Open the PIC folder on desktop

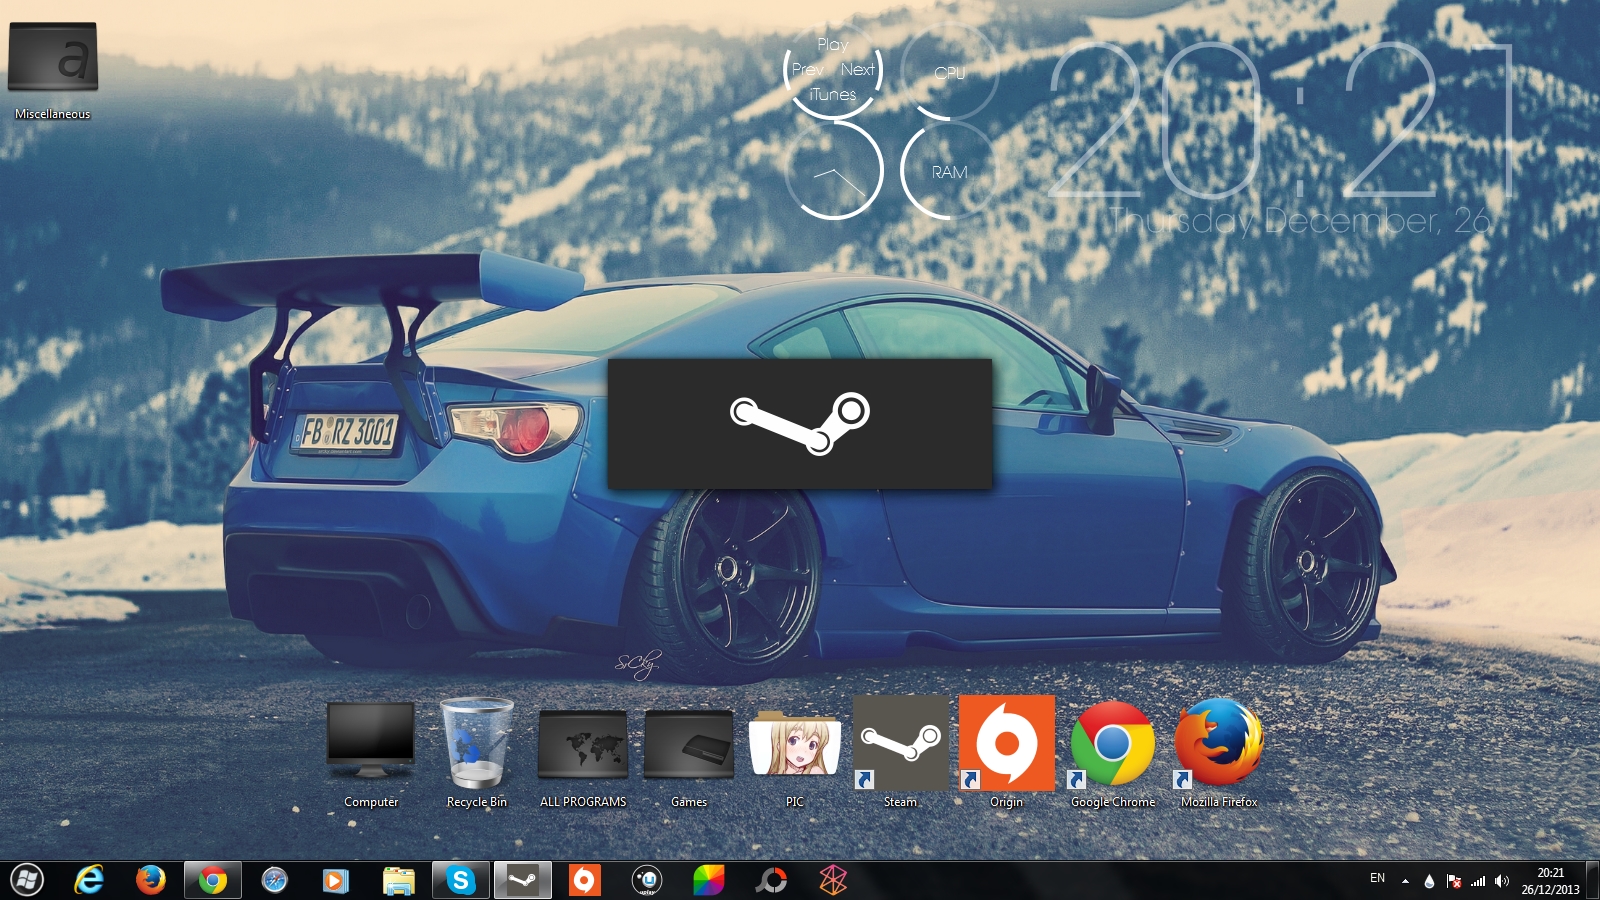click(795, 757)
